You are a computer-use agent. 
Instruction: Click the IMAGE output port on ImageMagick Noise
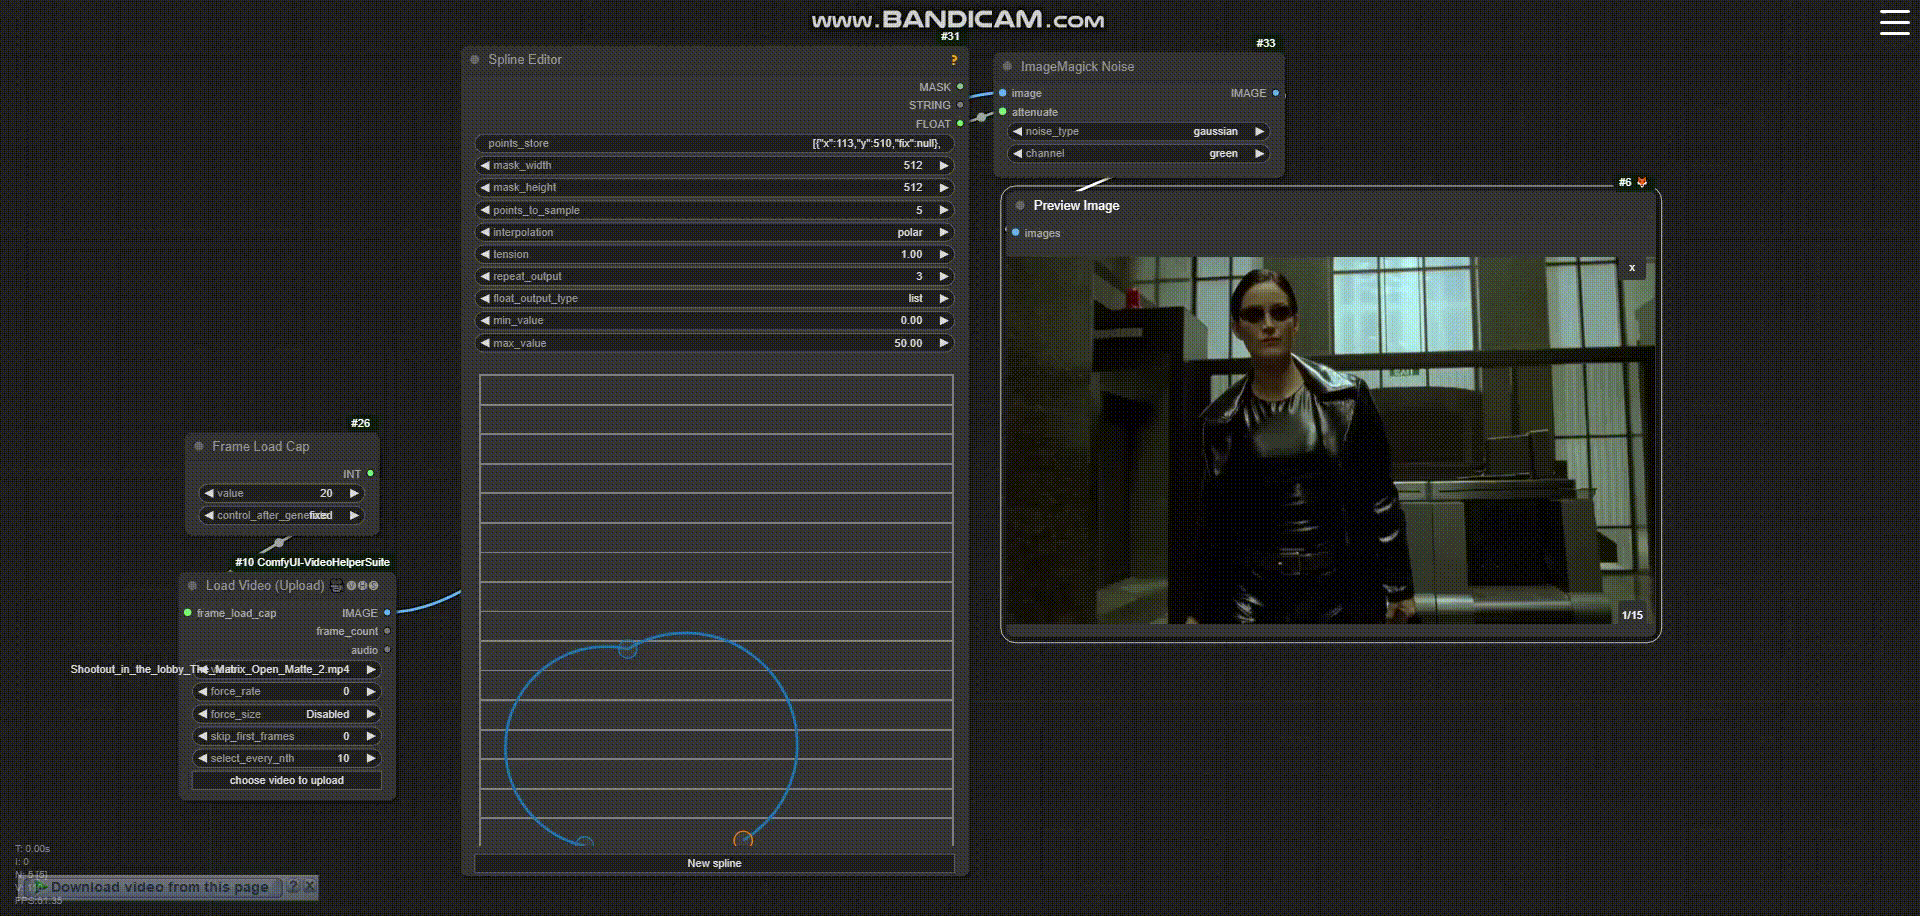(1276, 93)
